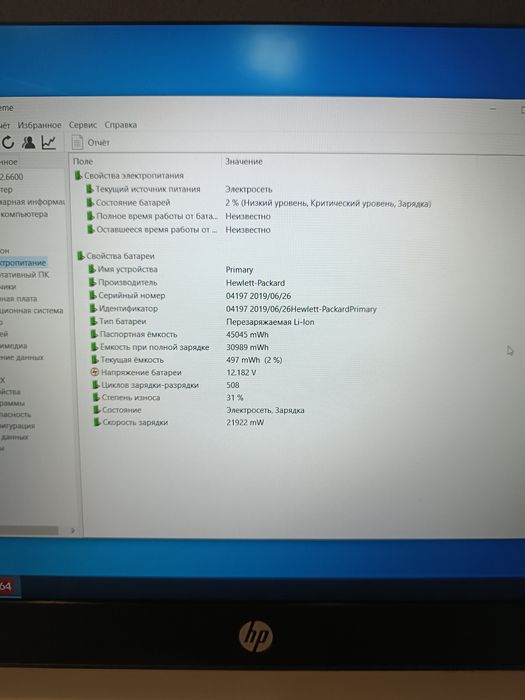Click the icon beside Свойства батареи

pyautogui.click(x=81, y=256)
